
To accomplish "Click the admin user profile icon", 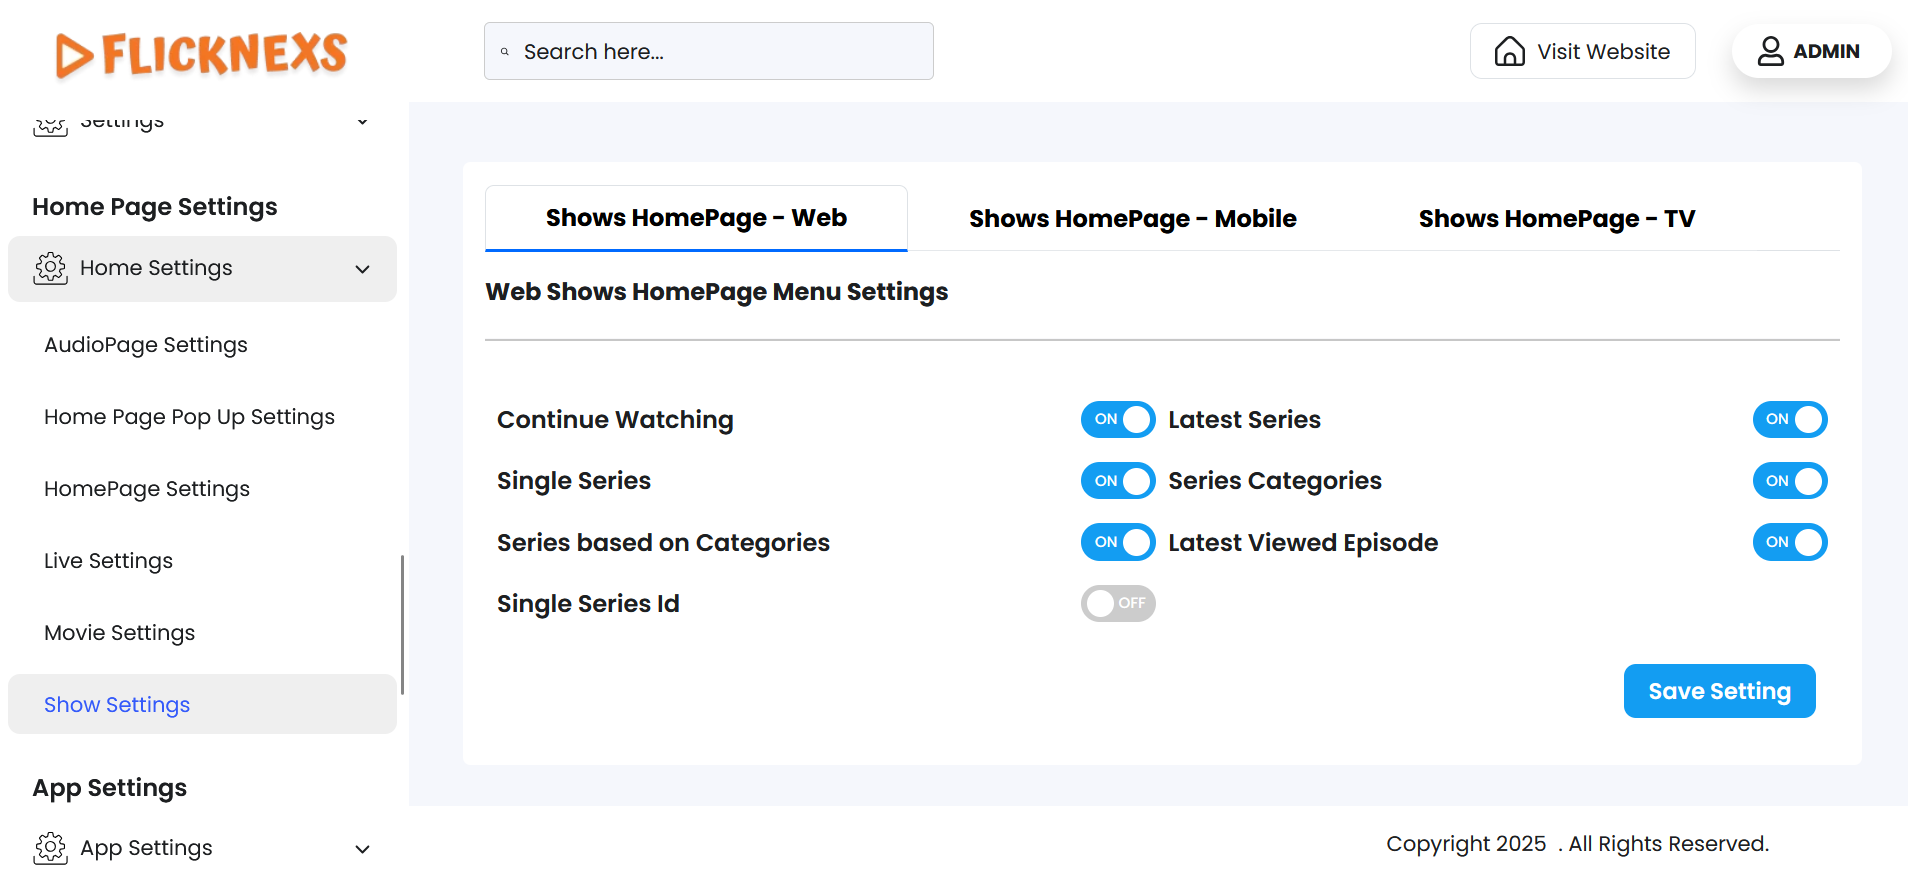I will [x=1770, y=51].
